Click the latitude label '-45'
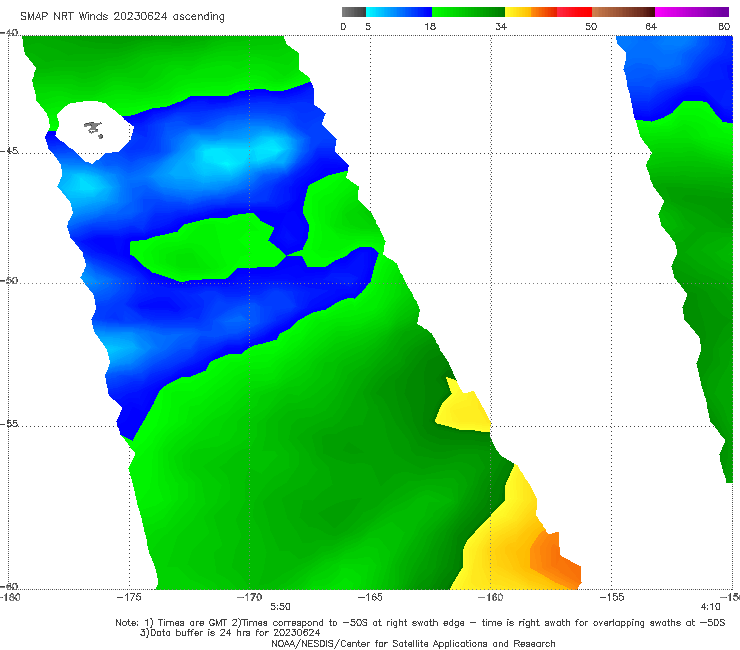 (9, 151)
